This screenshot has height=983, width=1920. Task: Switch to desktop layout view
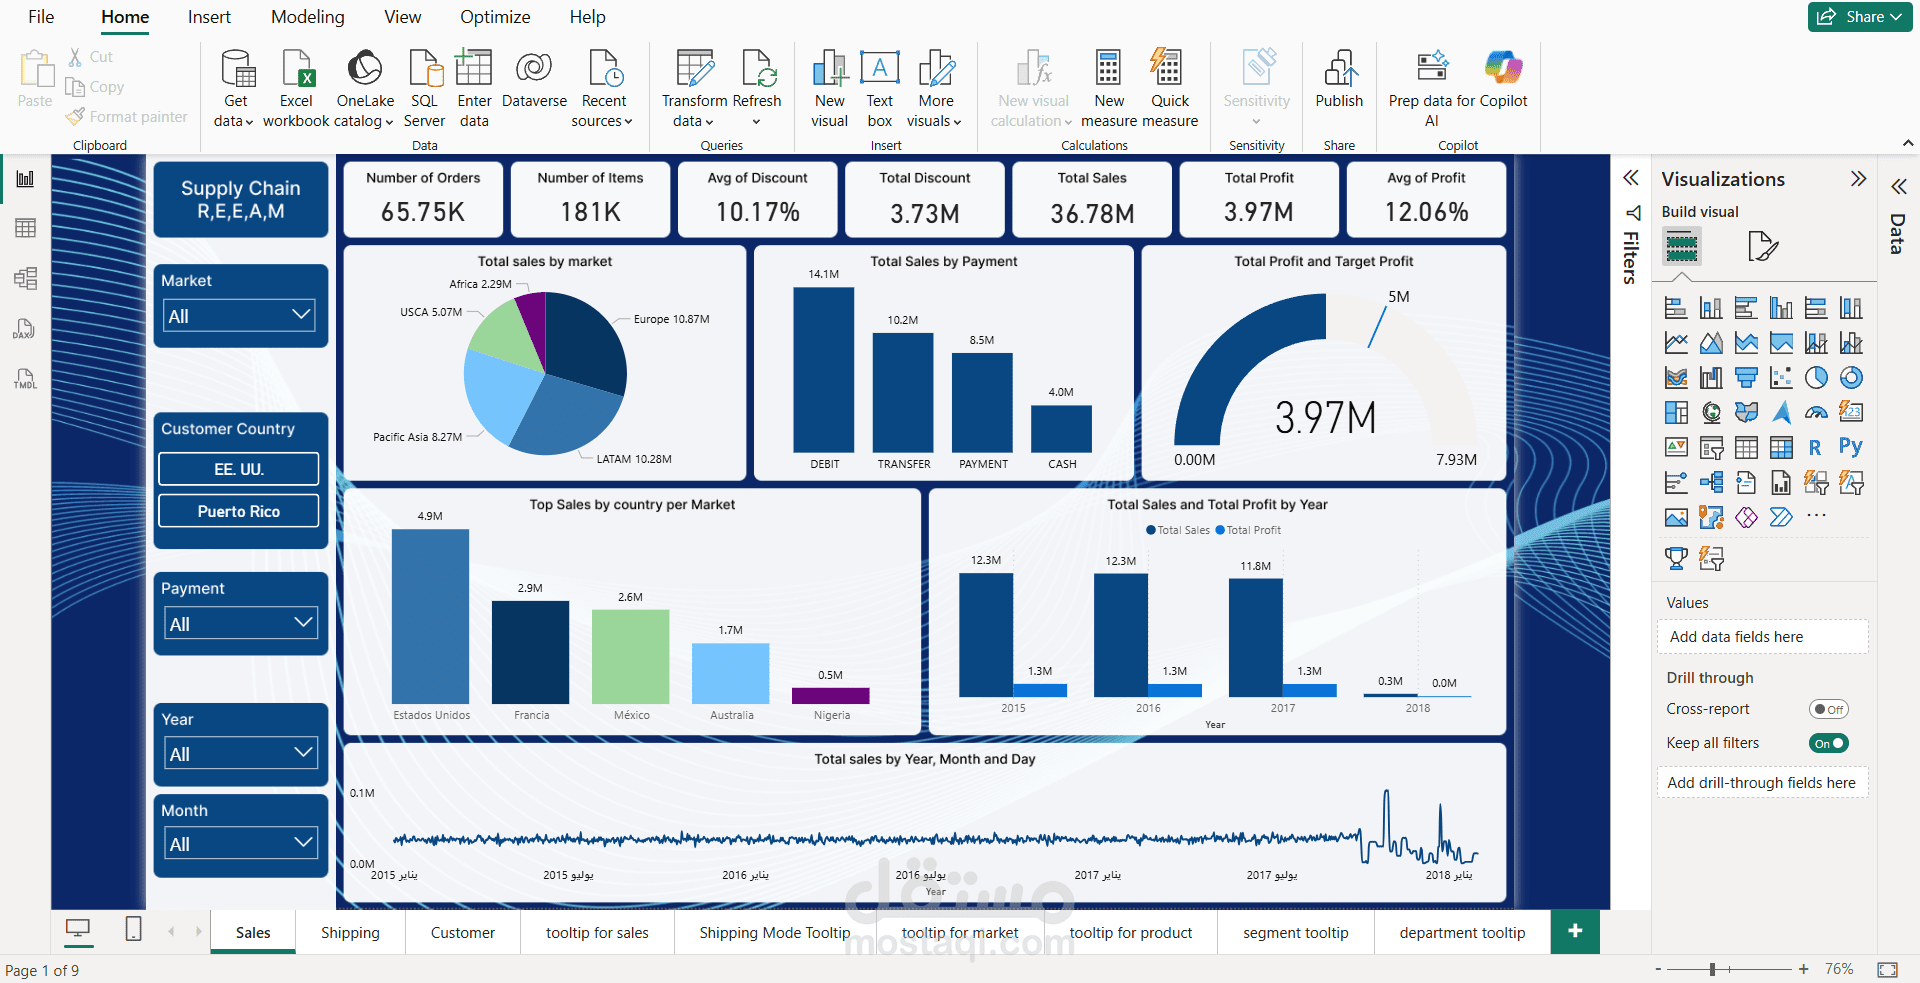[77, 929]
